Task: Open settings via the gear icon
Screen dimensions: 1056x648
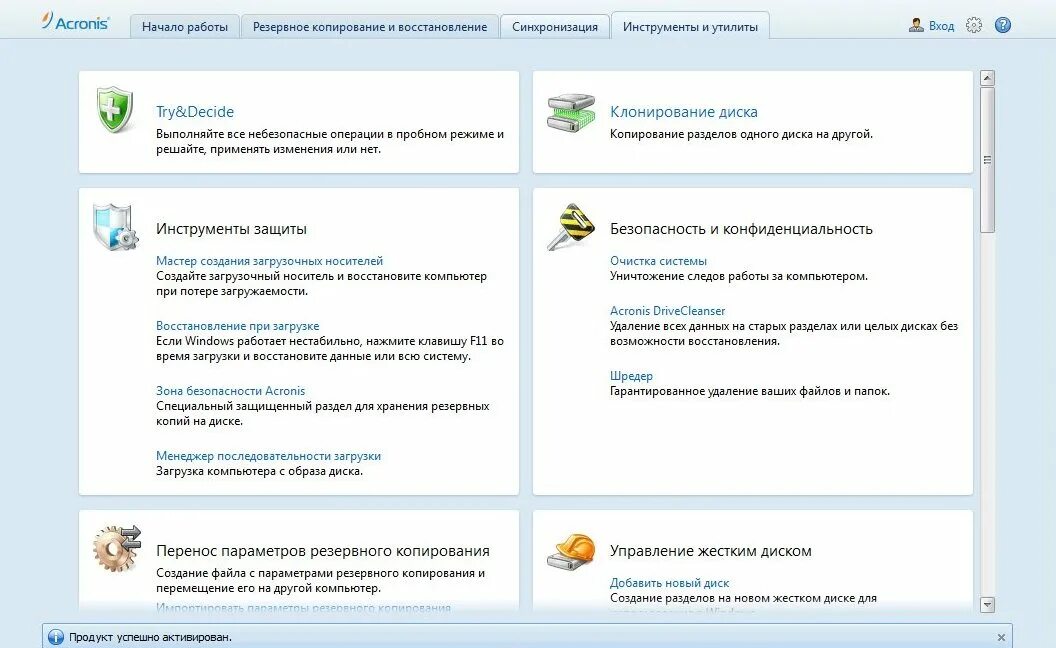Action: coord(974,26)
